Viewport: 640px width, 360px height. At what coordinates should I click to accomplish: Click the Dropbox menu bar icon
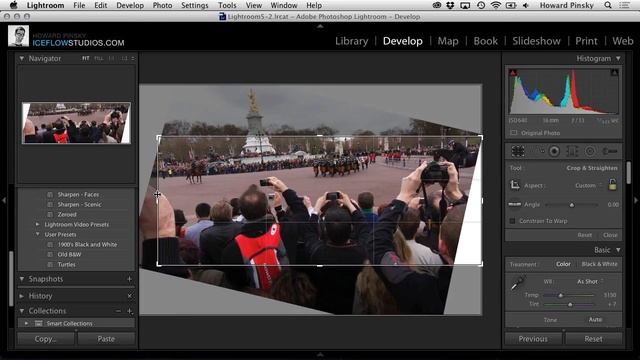[450, 5]
